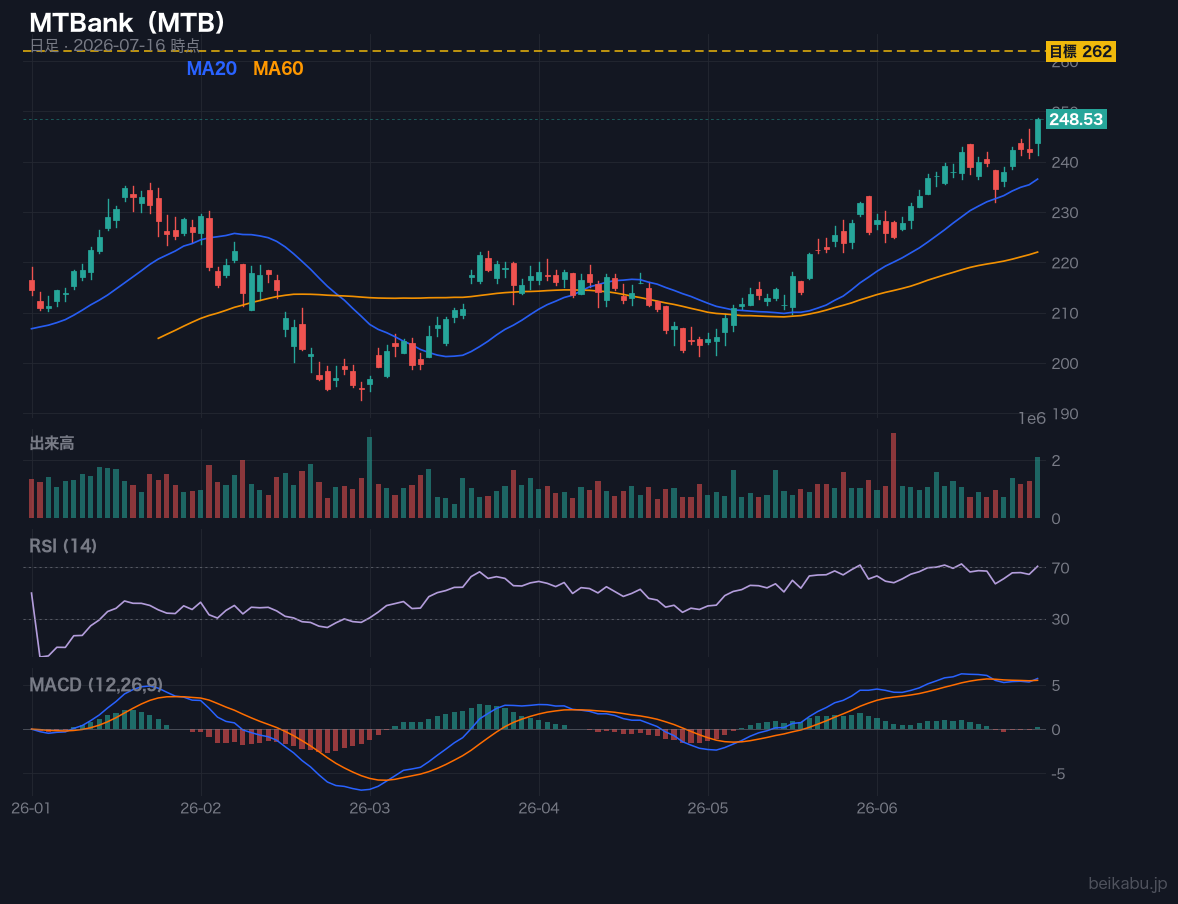The height and width of the screenshot is (904, 1178).
Task: Click the 26-03 date axis label
Action: click(370, 809)
